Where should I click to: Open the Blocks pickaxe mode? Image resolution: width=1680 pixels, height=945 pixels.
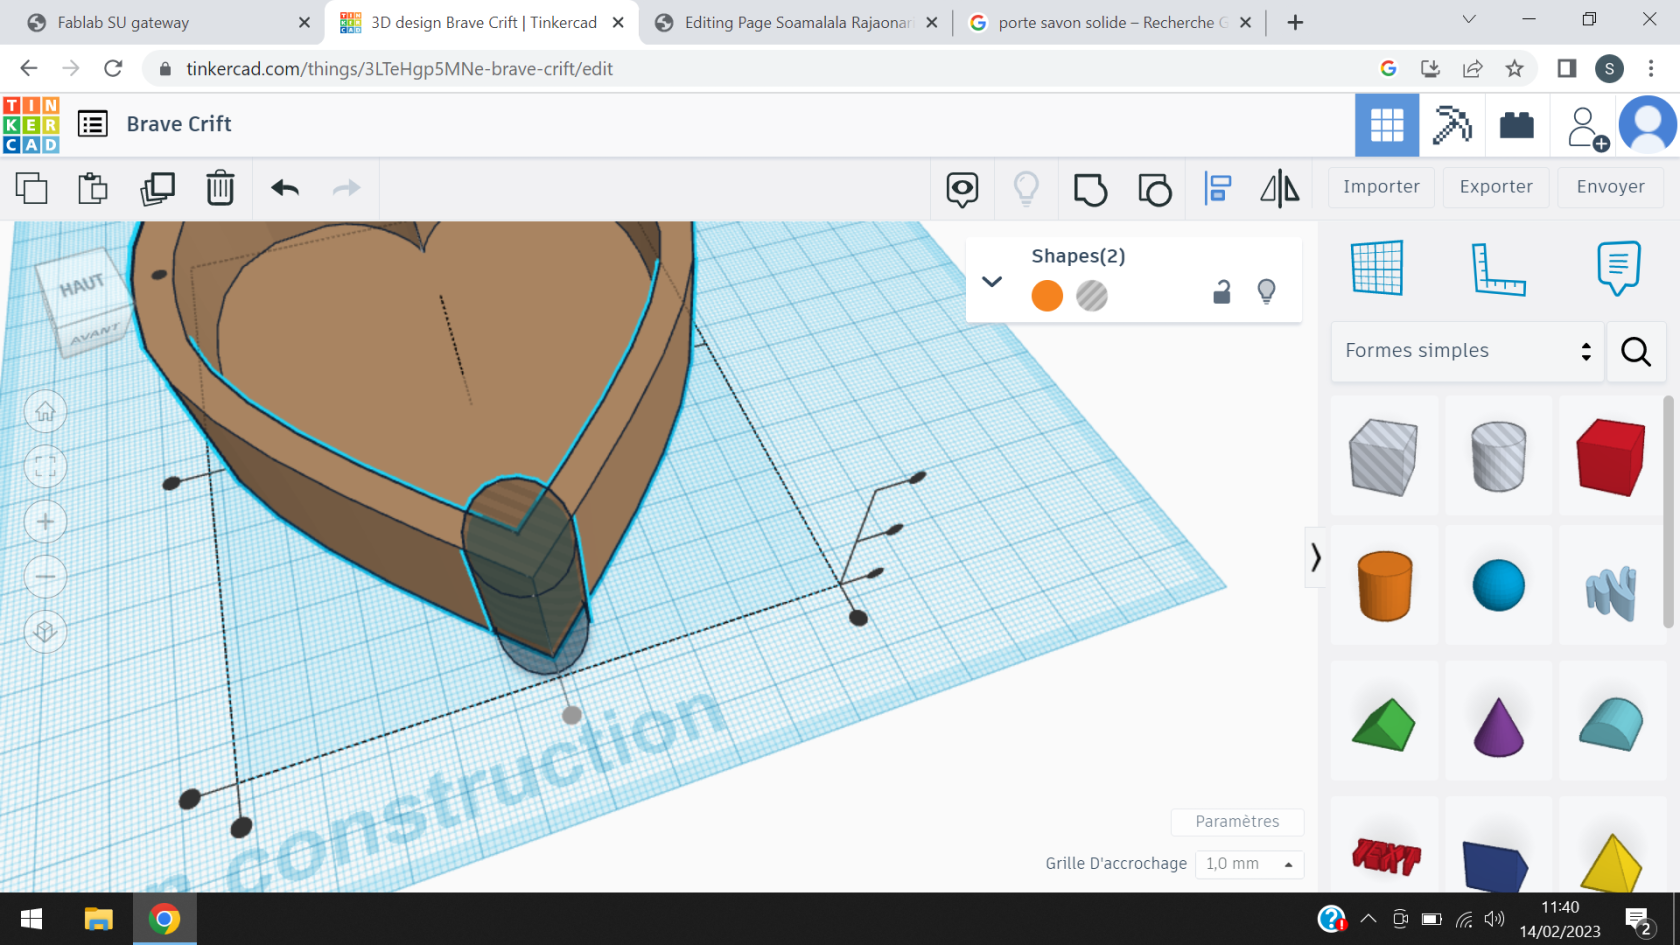point(1452,125)
